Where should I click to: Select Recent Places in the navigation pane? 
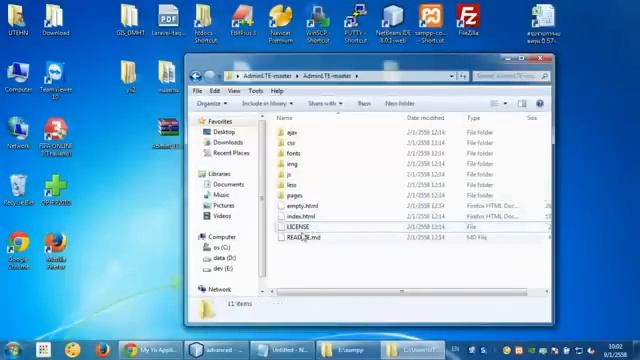tap(227, 153)
